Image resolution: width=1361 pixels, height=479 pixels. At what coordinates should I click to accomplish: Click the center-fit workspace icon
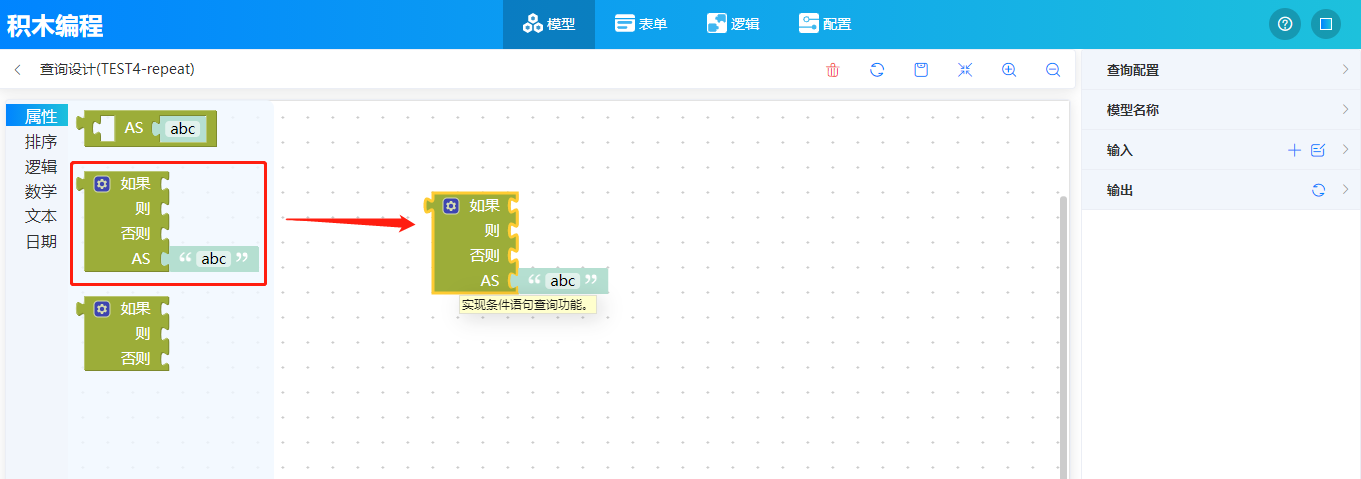(965, 70)
